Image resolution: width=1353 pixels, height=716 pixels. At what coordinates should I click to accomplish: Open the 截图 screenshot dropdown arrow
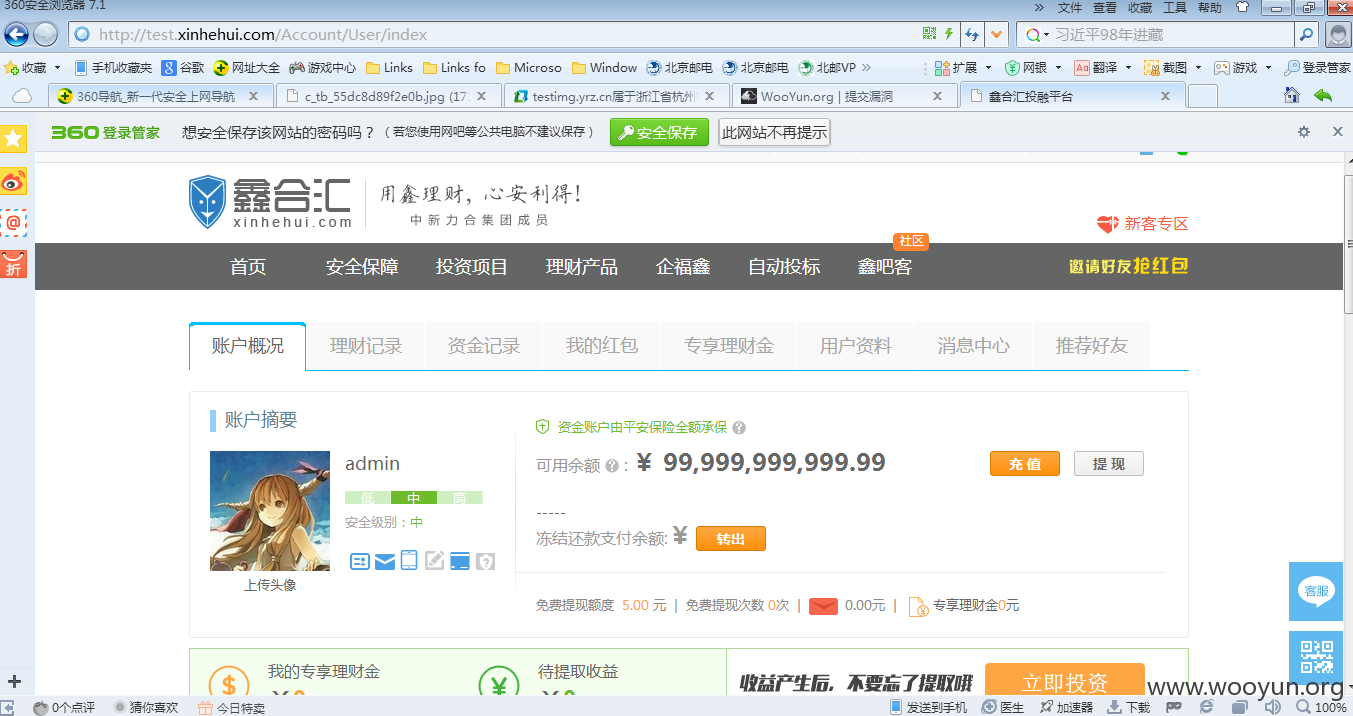(x=1198, y=68)
